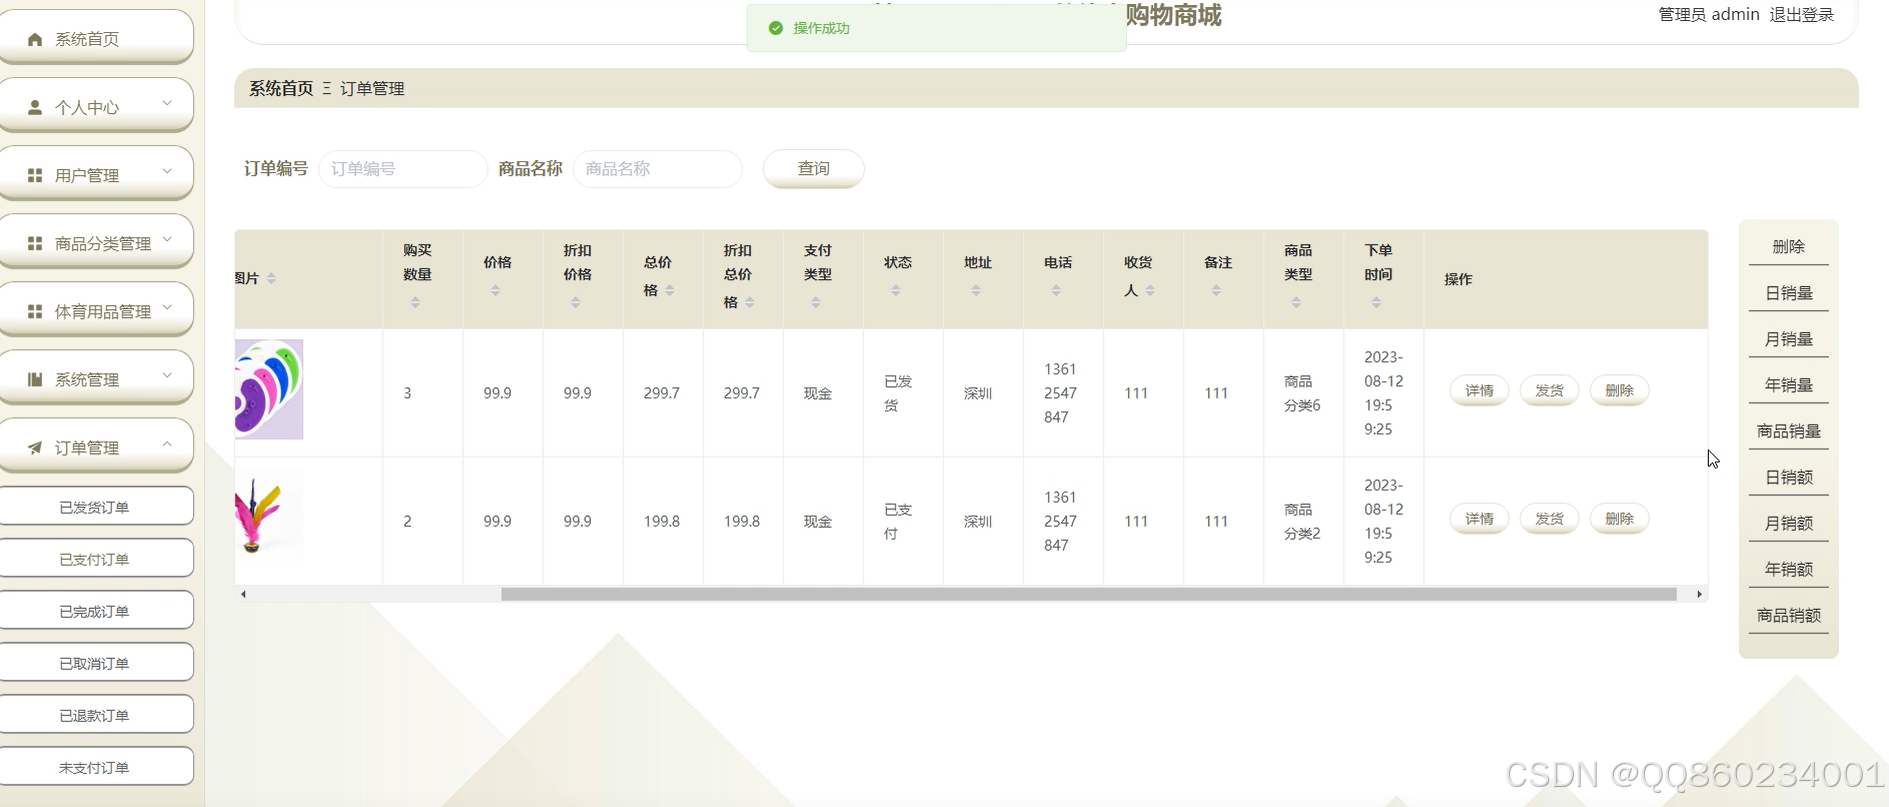The width and height of the screenshot is (1889, 807).
Task: Click the 年销额 side button
Action: tap(1788, 569)
